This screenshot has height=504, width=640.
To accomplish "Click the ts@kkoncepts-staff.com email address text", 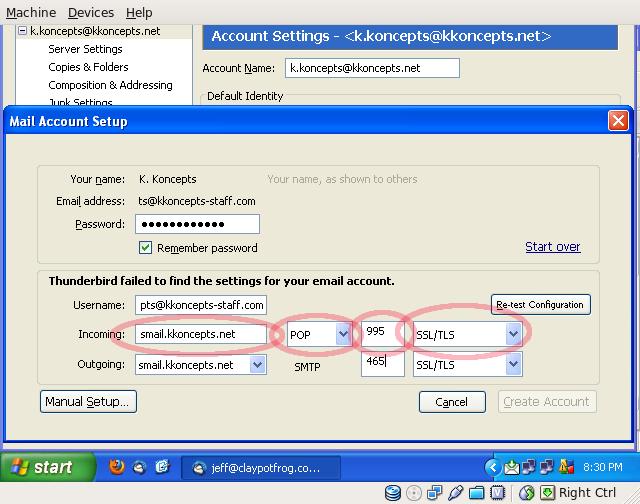I will click(197, 201).
